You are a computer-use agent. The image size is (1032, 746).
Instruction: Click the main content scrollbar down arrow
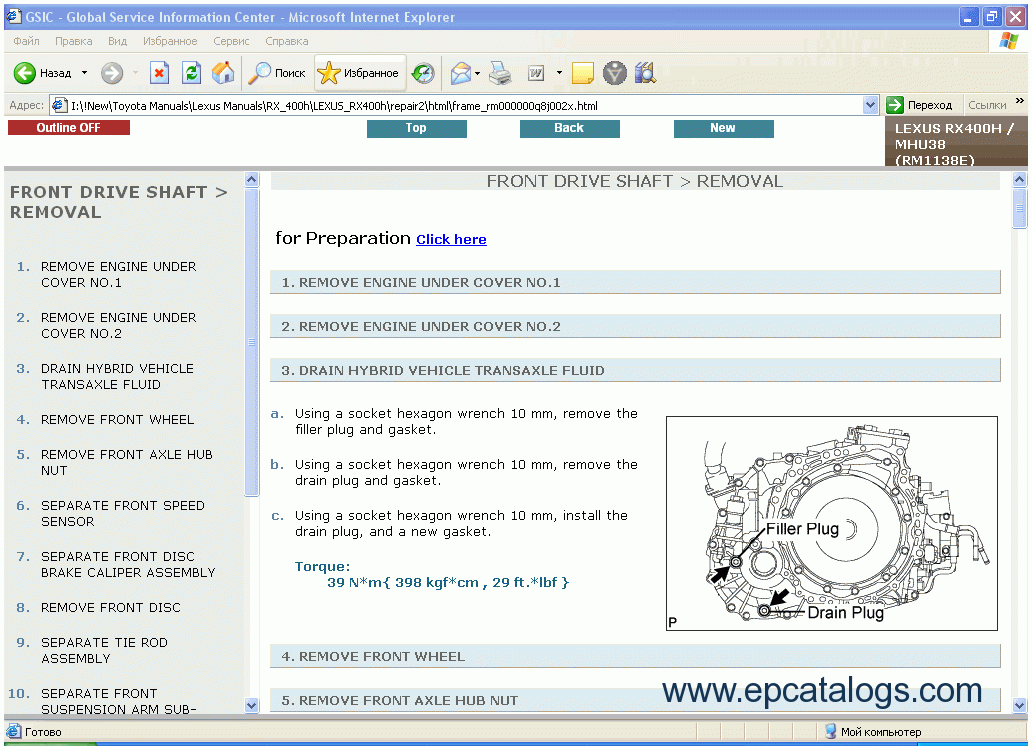(1019, 705)
